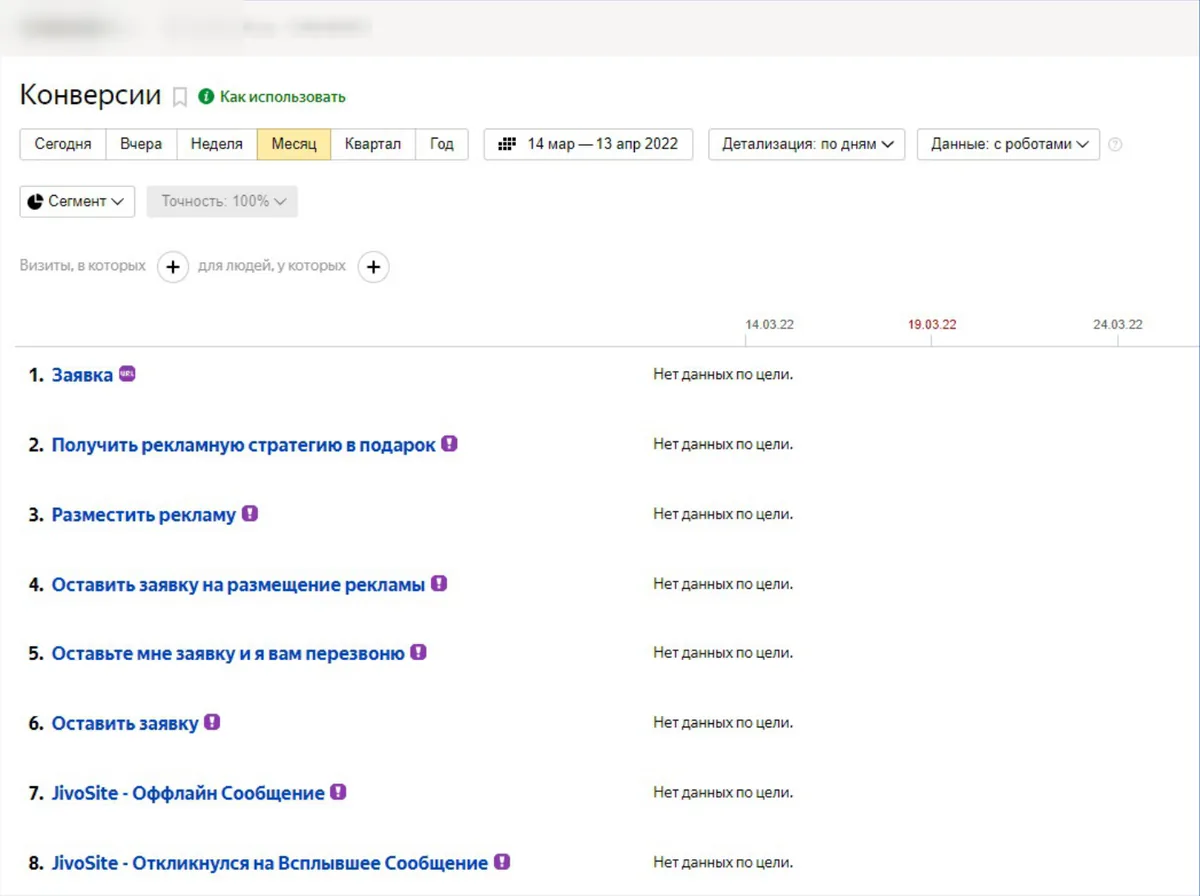The image size is (1200, 896).
Task: Select the Сегодня period tab
Action: pos(63,144)
